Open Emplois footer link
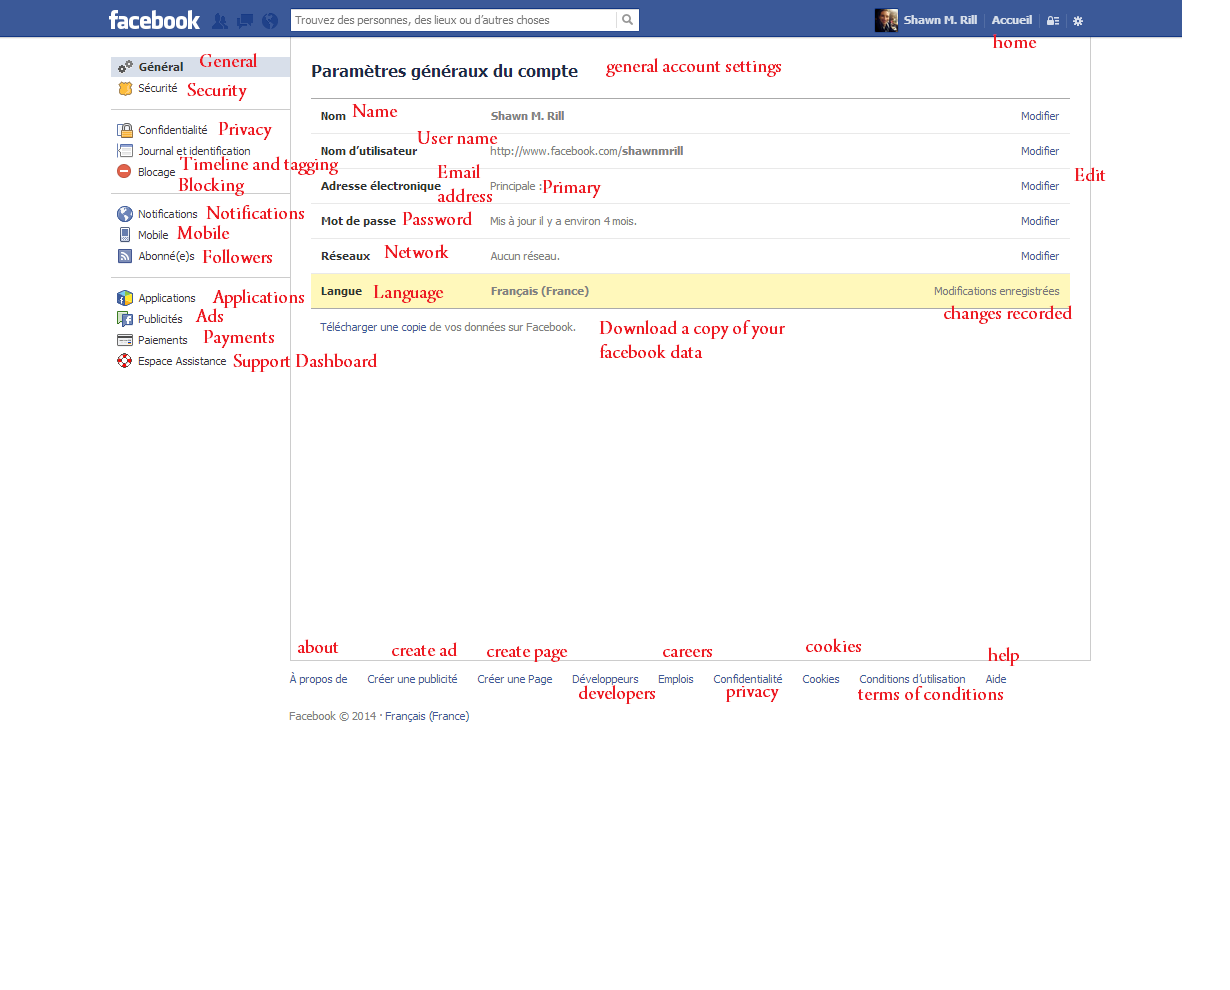The height and width of the screenshot is (990, 1230). pos(676,679)
